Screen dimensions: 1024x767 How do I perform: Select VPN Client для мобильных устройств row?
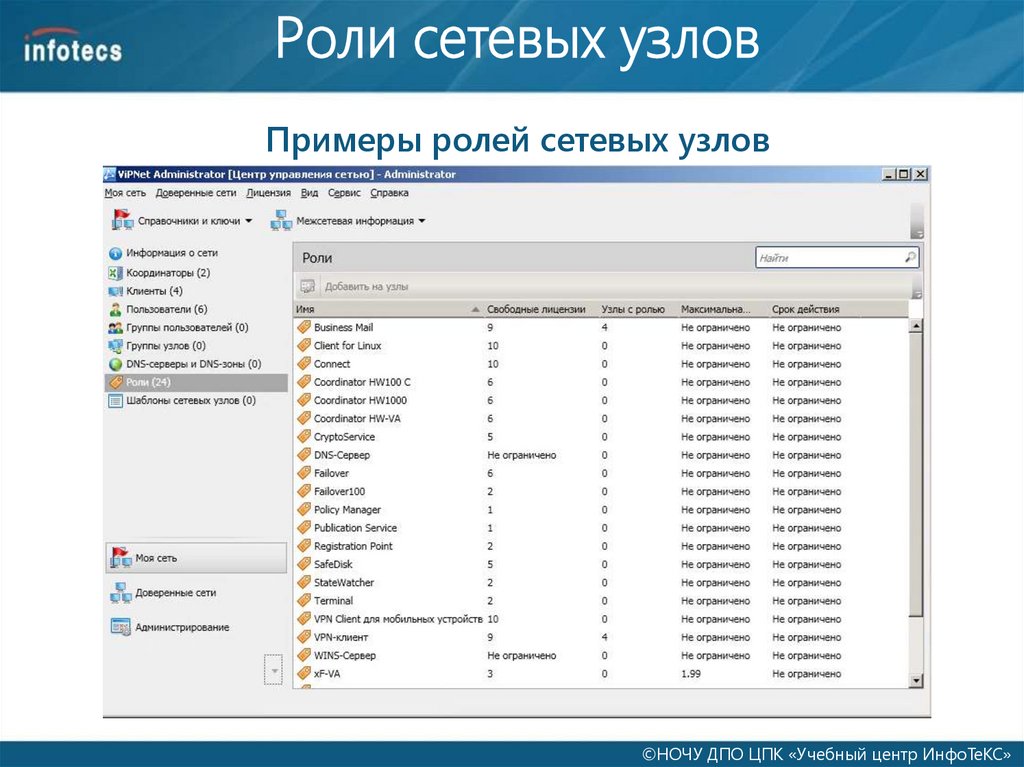[601, 619]
